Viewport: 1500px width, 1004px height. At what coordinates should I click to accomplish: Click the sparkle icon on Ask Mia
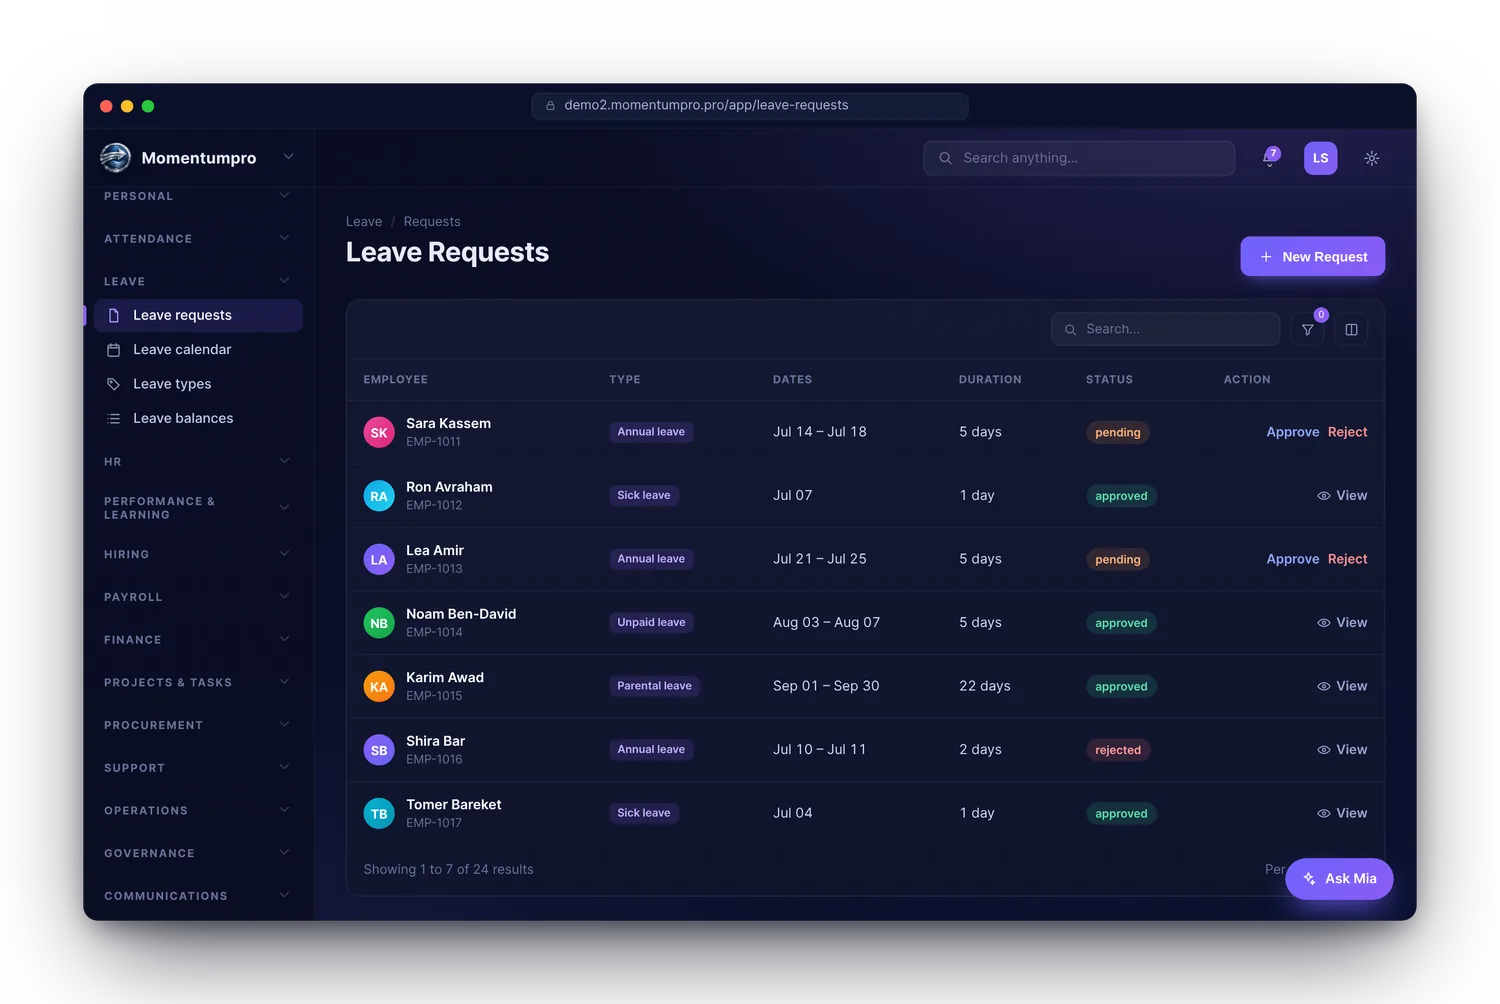[x=1309, y=879]
